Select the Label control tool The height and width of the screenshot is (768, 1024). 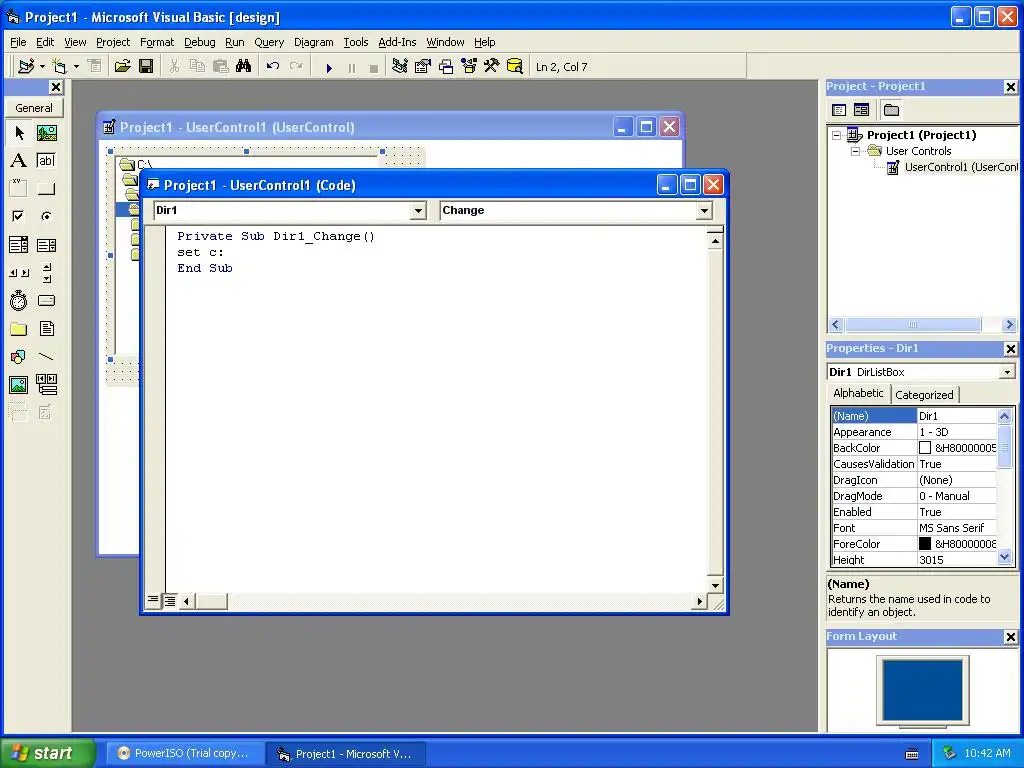tap(19, 161)
